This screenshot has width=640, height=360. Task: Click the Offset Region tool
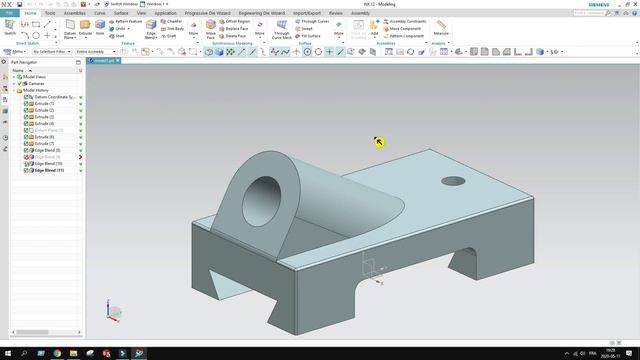click(x=234, y=21)
